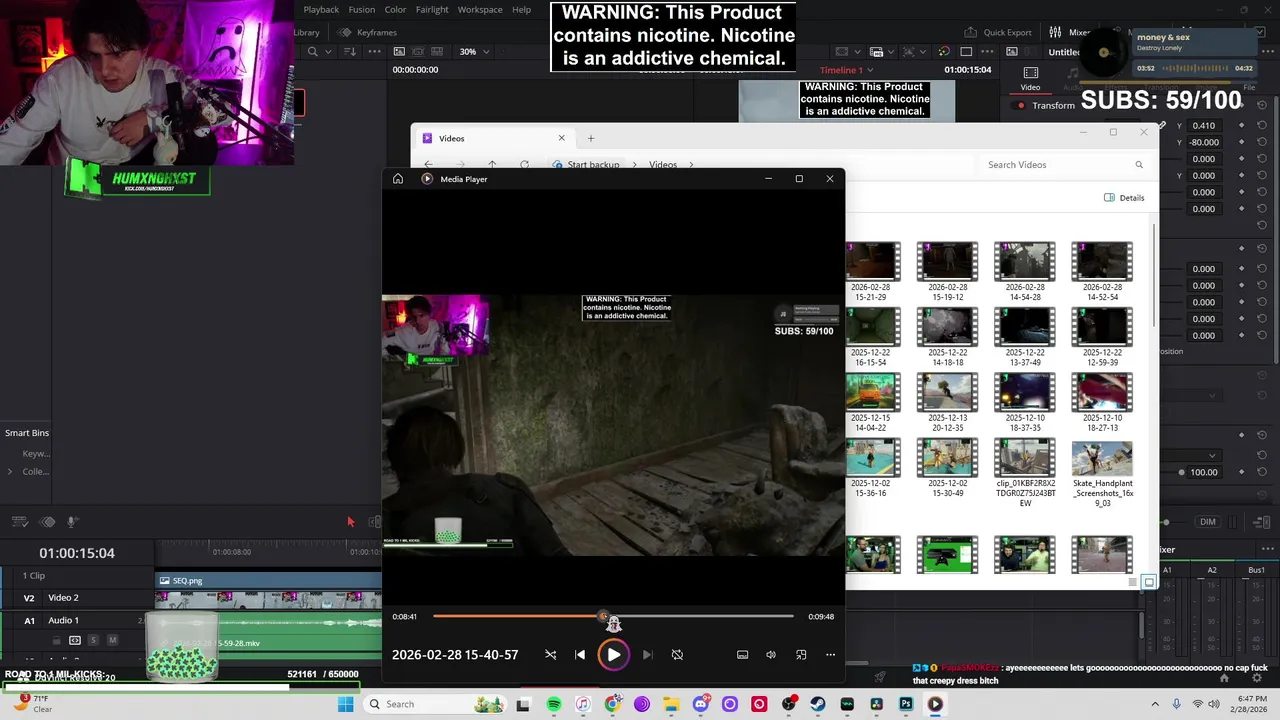Click File Explorer back arrow
Screen dimensions: 1280x720
point(428,165)
